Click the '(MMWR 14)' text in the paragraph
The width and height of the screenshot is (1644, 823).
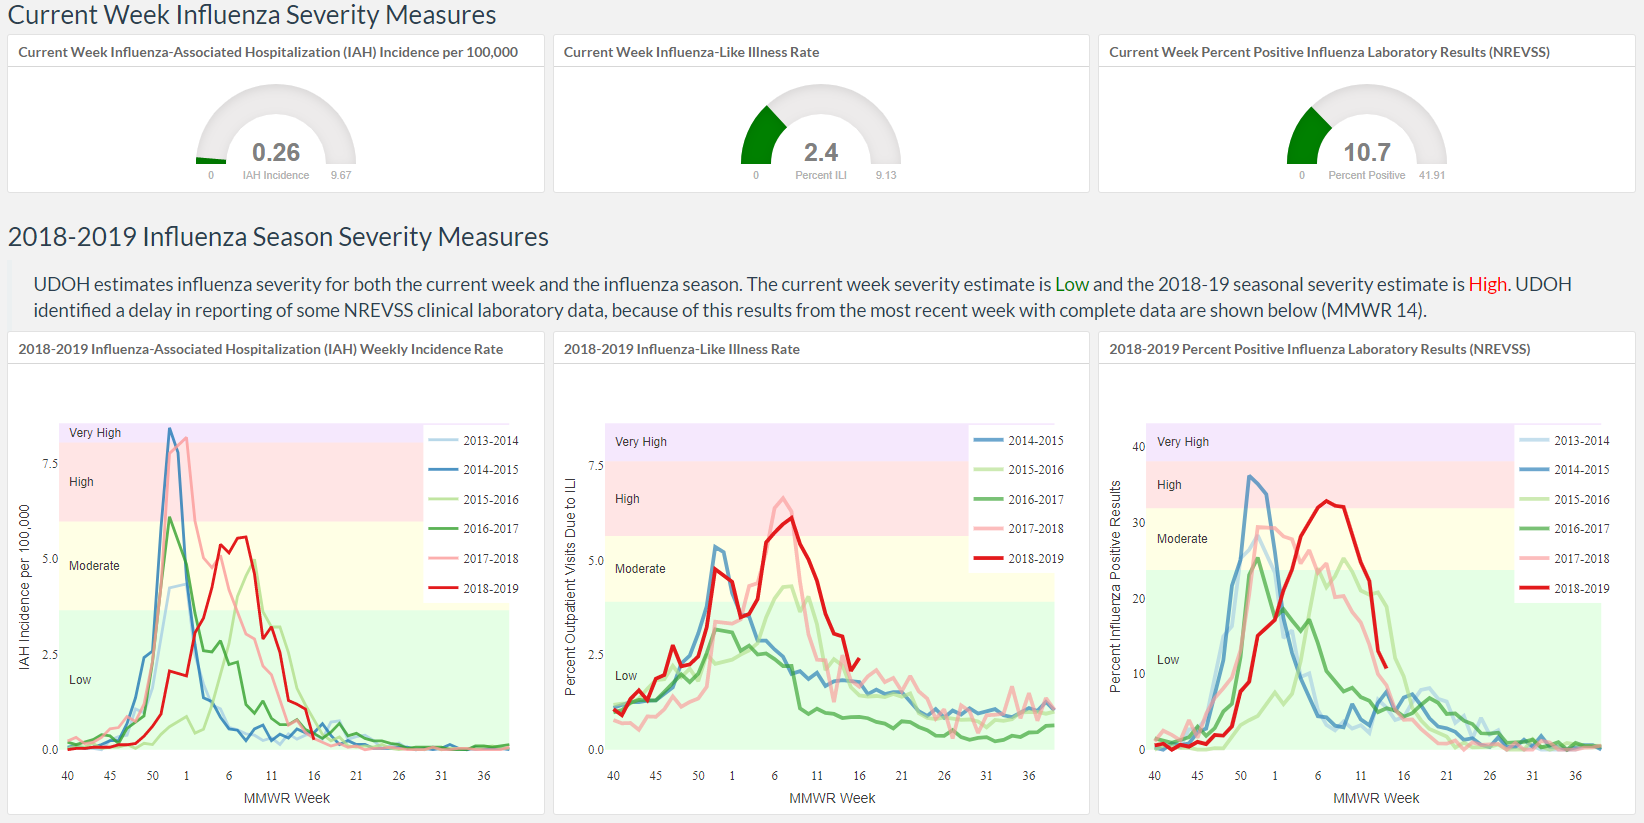1374,311
